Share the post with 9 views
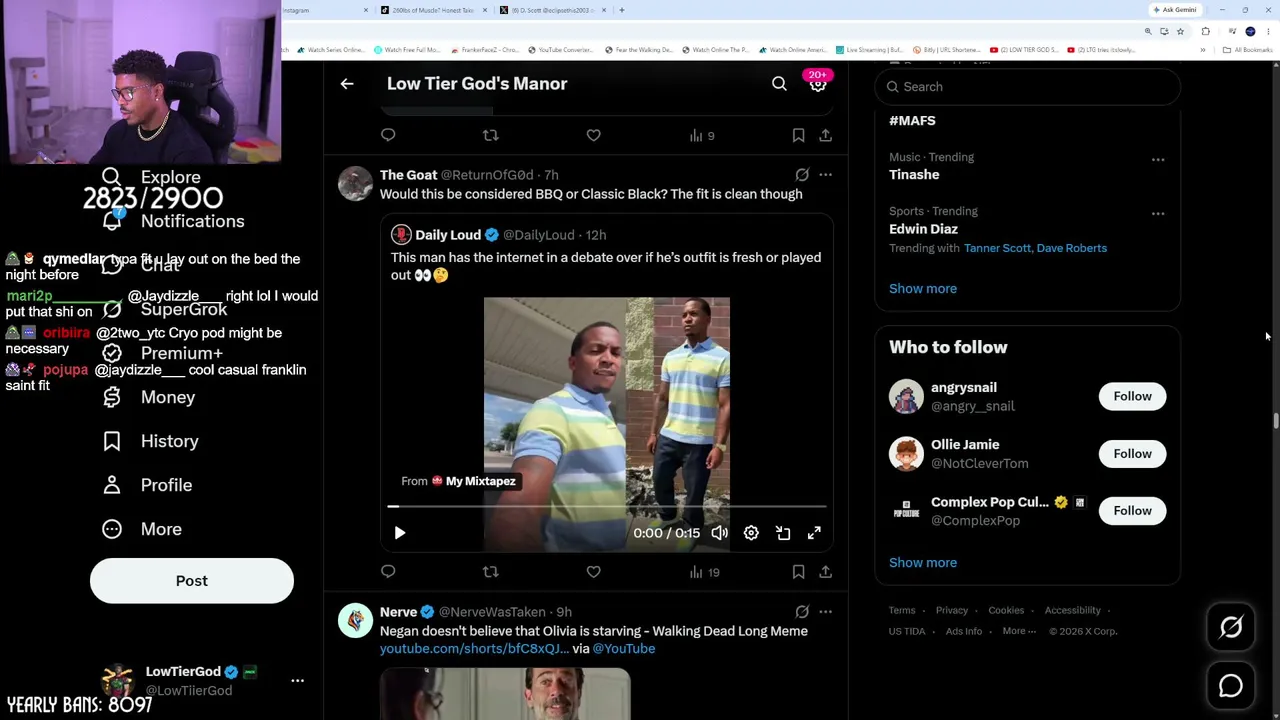 click(x=825, y=135)
